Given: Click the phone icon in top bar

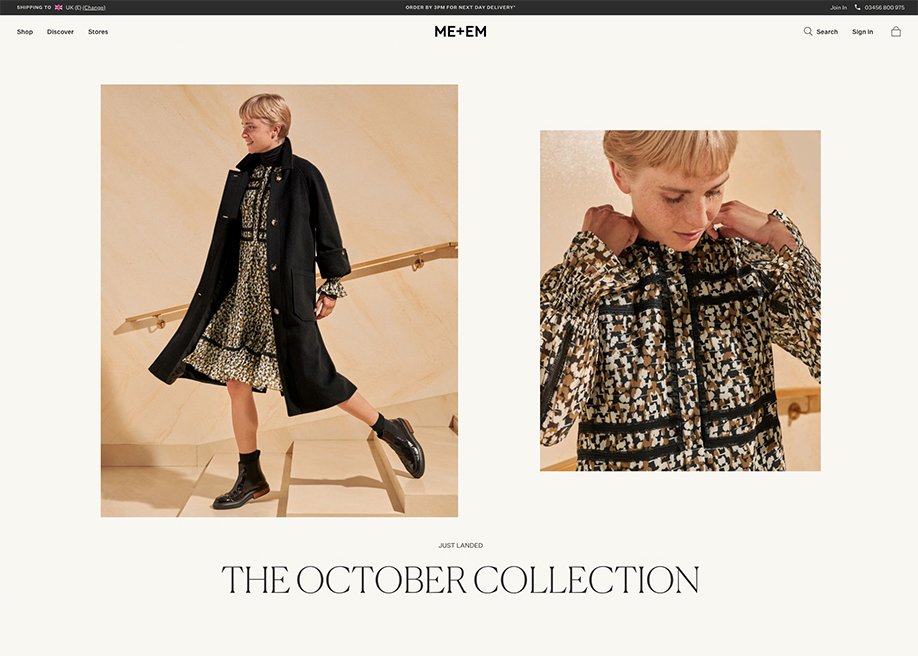Looking at the screenshot, I should pos(858,8).
